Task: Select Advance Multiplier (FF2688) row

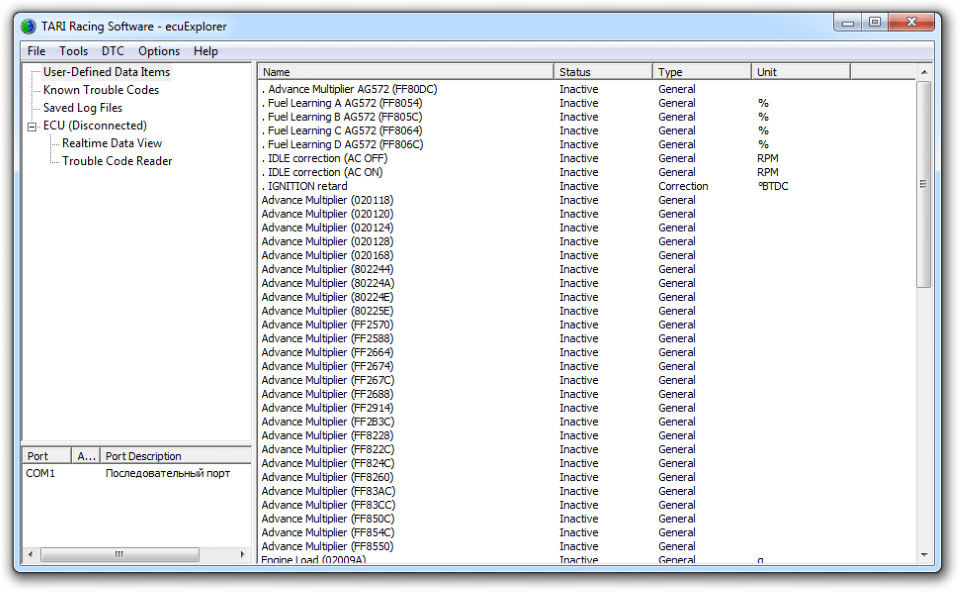Action: 587,394
